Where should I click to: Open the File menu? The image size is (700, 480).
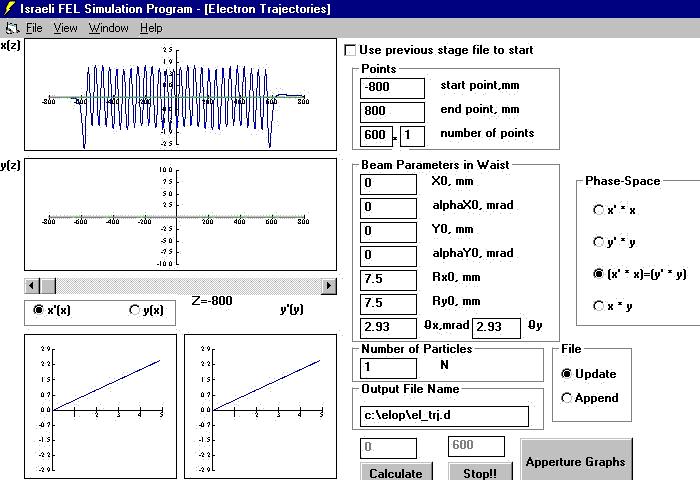pyautogui.click(x=34, y=28)
